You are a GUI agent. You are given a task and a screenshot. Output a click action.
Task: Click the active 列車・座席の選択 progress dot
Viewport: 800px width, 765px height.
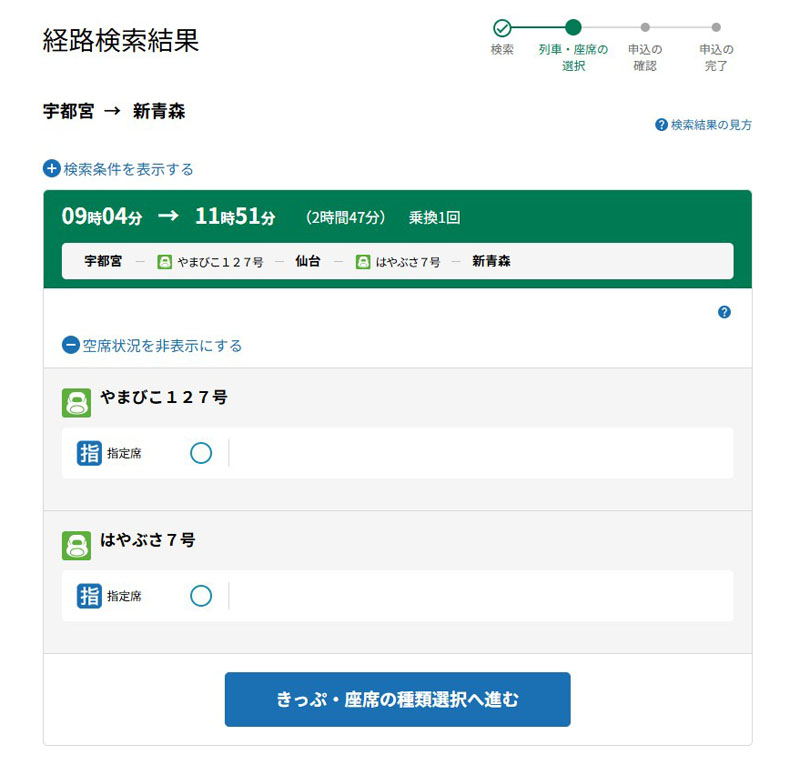click(573, 28)
